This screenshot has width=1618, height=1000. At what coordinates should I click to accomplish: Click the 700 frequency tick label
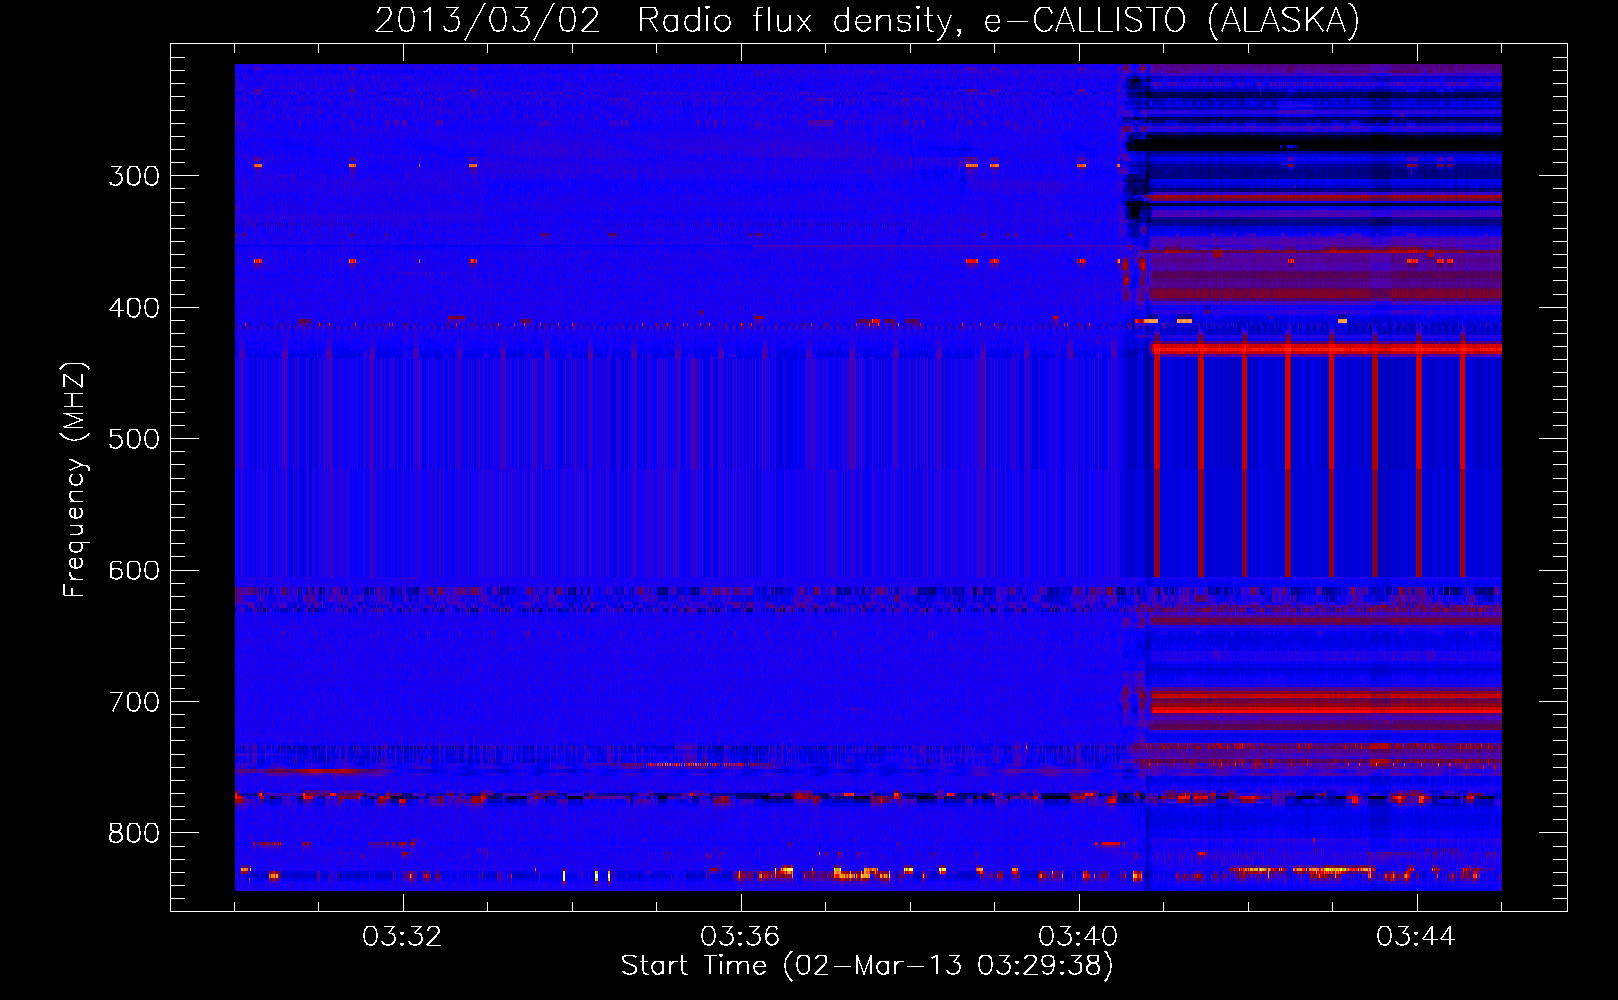coord(134,702)
